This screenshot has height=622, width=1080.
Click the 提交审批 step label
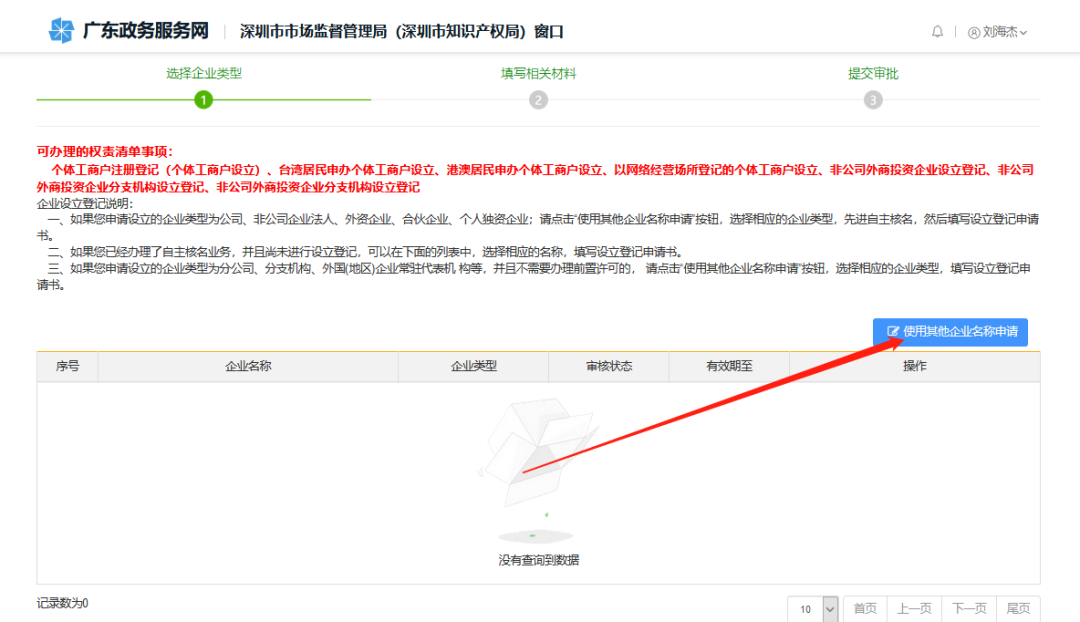click(872, 74)
